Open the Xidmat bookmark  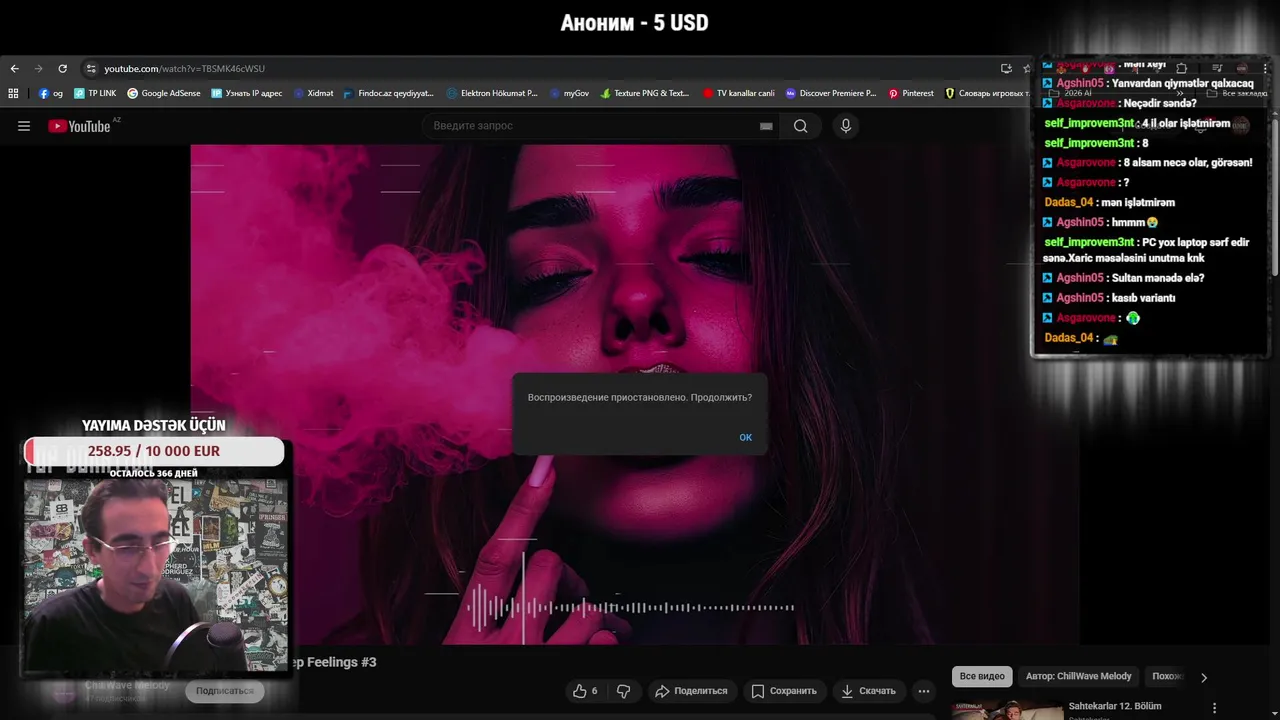click(x=314, y=93)
